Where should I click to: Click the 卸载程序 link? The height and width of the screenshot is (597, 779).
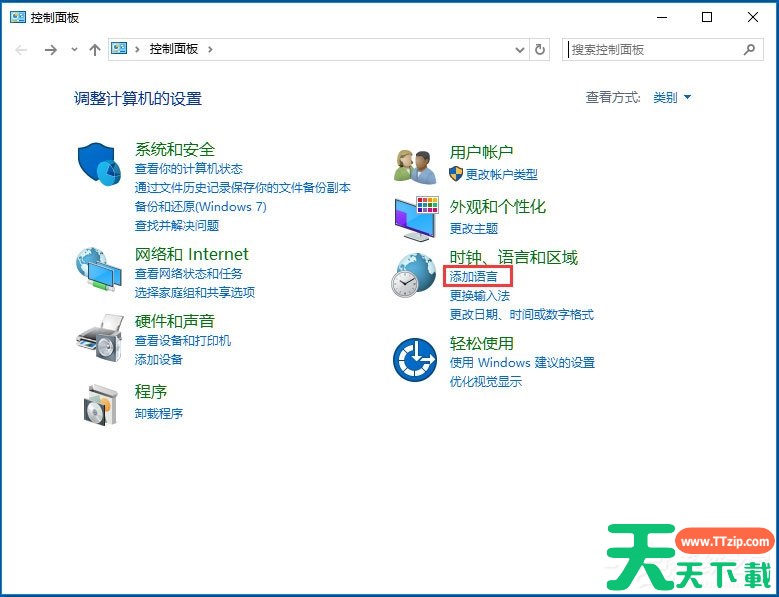[x=158, y=413]
